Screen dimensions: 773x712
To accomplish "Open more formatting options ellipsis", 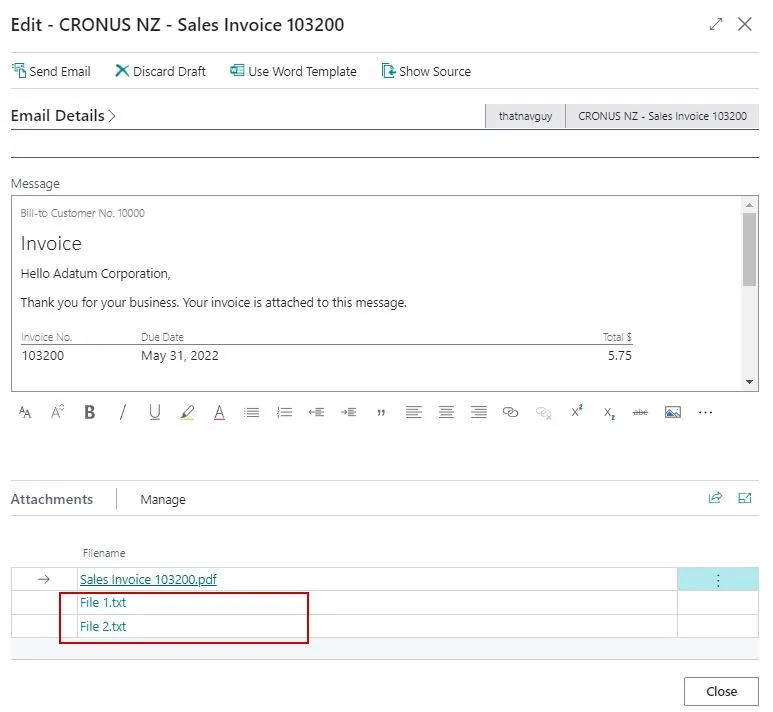I will coord(705,412).
